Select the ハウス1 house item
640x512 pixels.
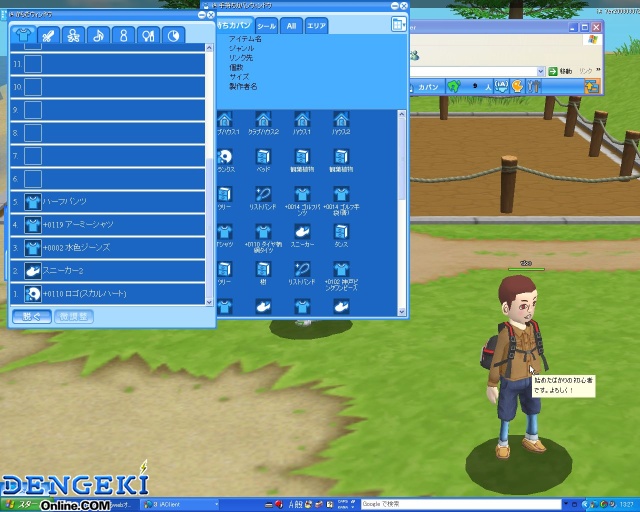click(302, 123)
